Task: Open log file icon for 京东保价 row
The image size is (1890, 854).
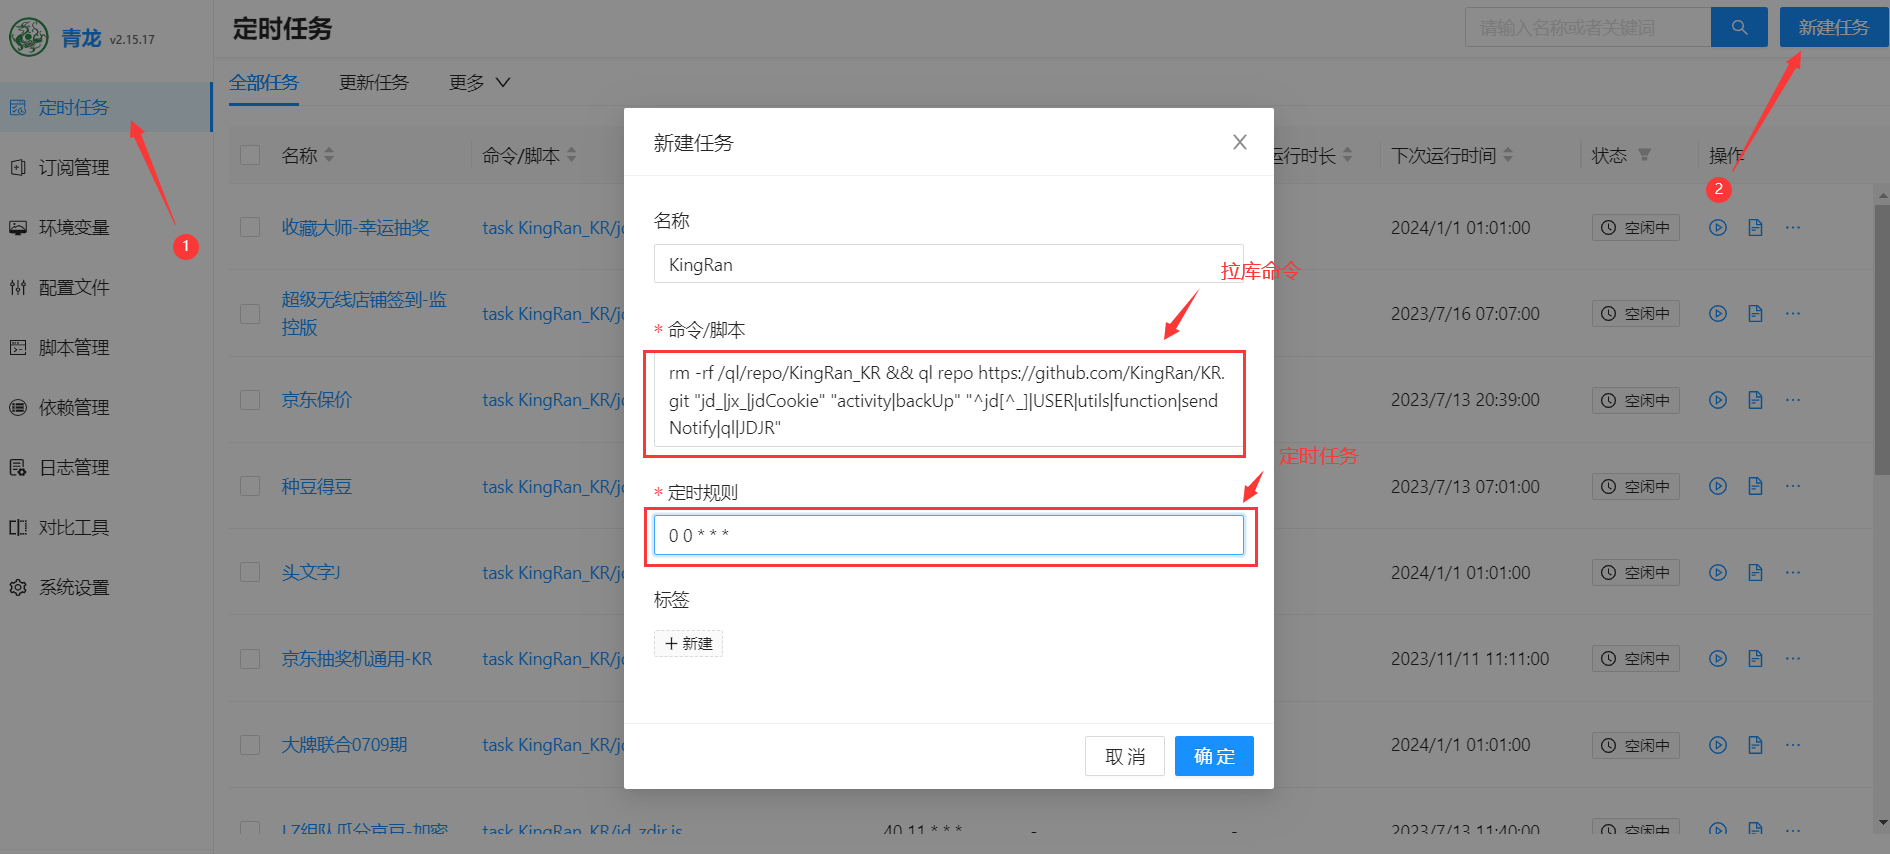Action: 1755,400
